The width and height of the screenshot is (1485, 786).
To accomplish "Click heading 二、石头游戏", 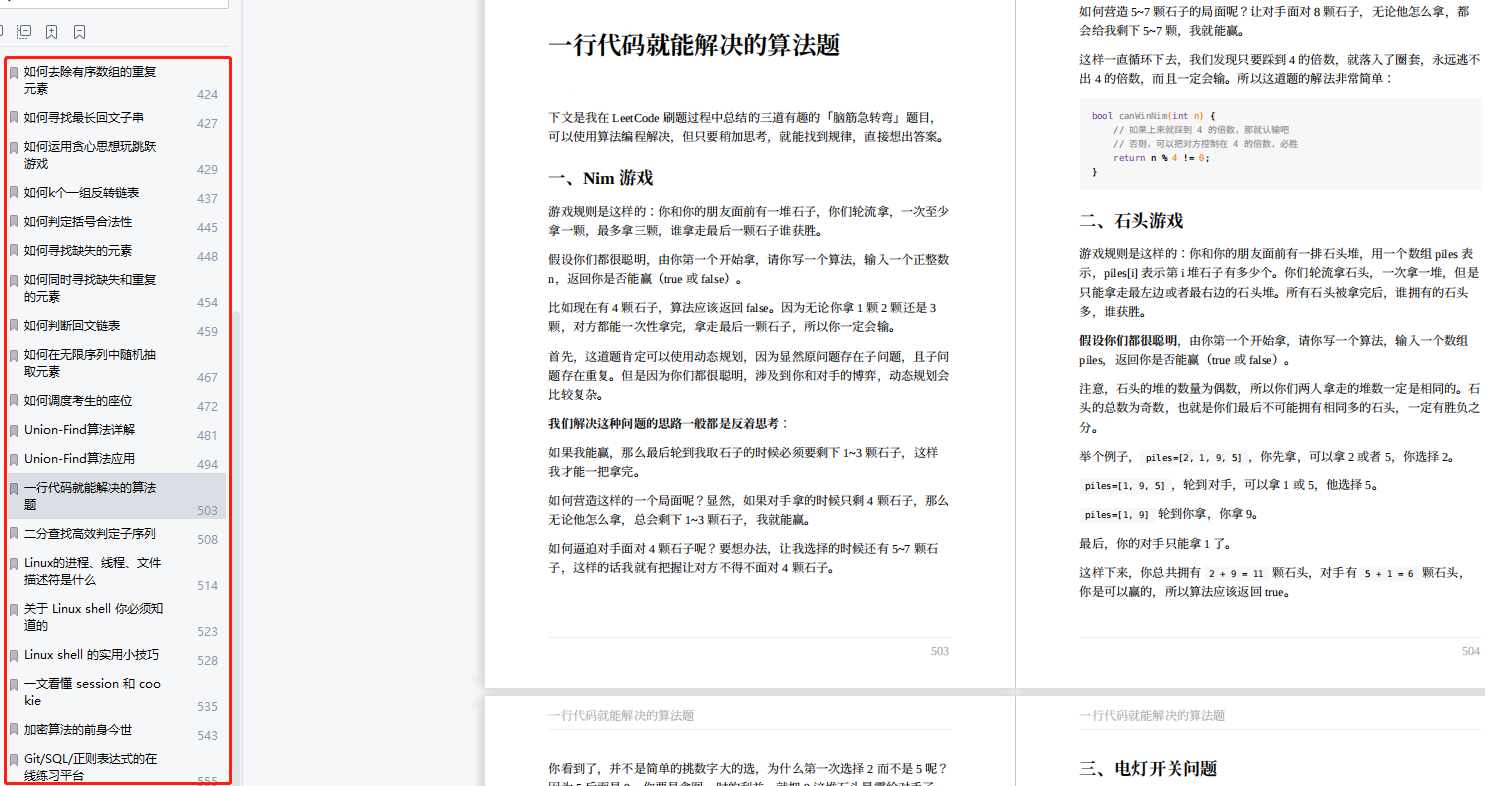I will click(x=1131, y=221).
